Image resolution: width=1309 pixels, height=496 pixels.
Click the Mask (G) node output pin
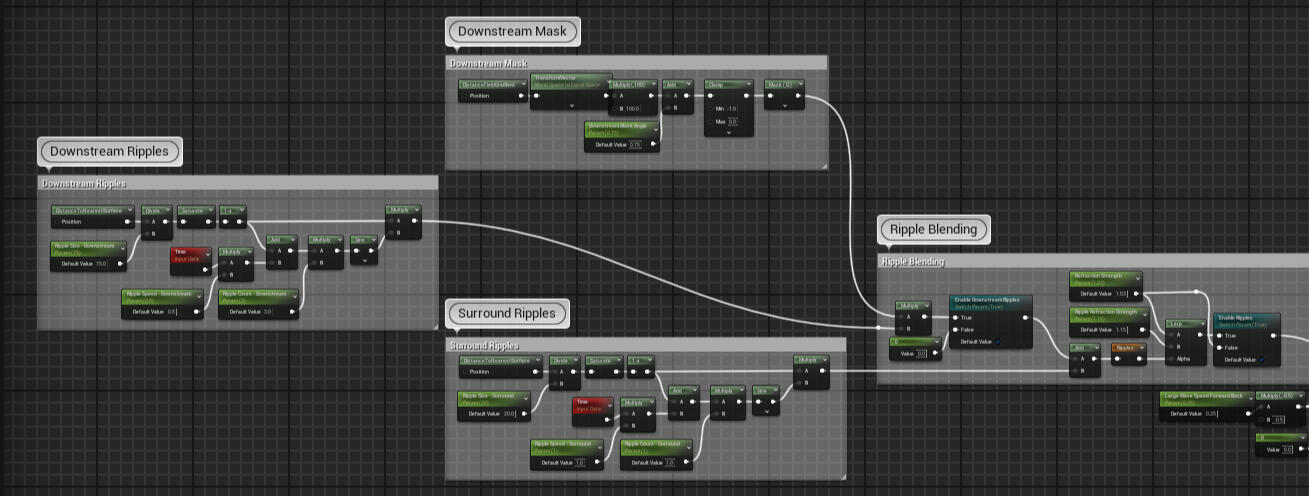pos(799,97)
